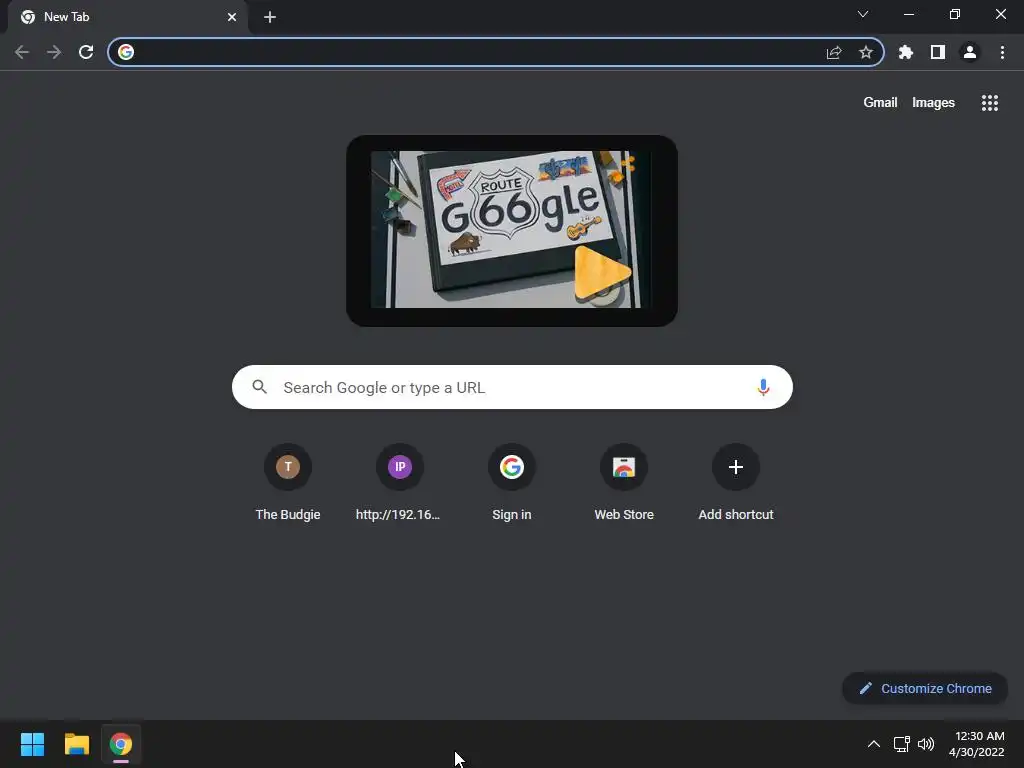Open the http://192.16... shortcut

(x=400, y=483)
